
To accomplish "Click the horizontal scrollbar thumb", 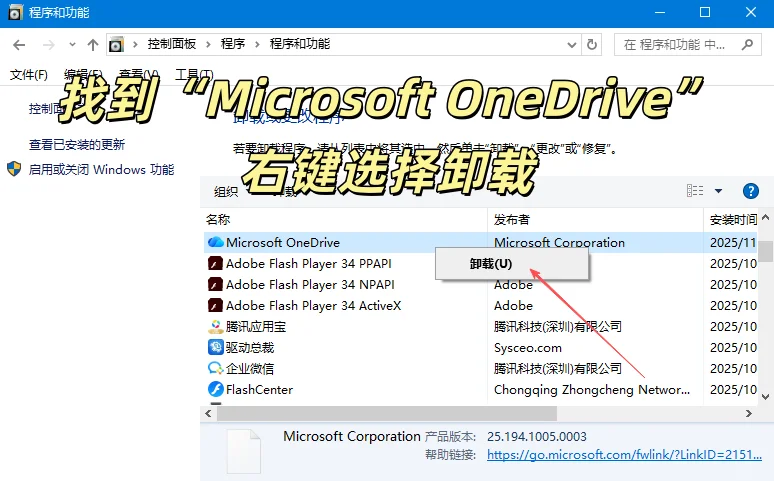I will pos(387,414).
